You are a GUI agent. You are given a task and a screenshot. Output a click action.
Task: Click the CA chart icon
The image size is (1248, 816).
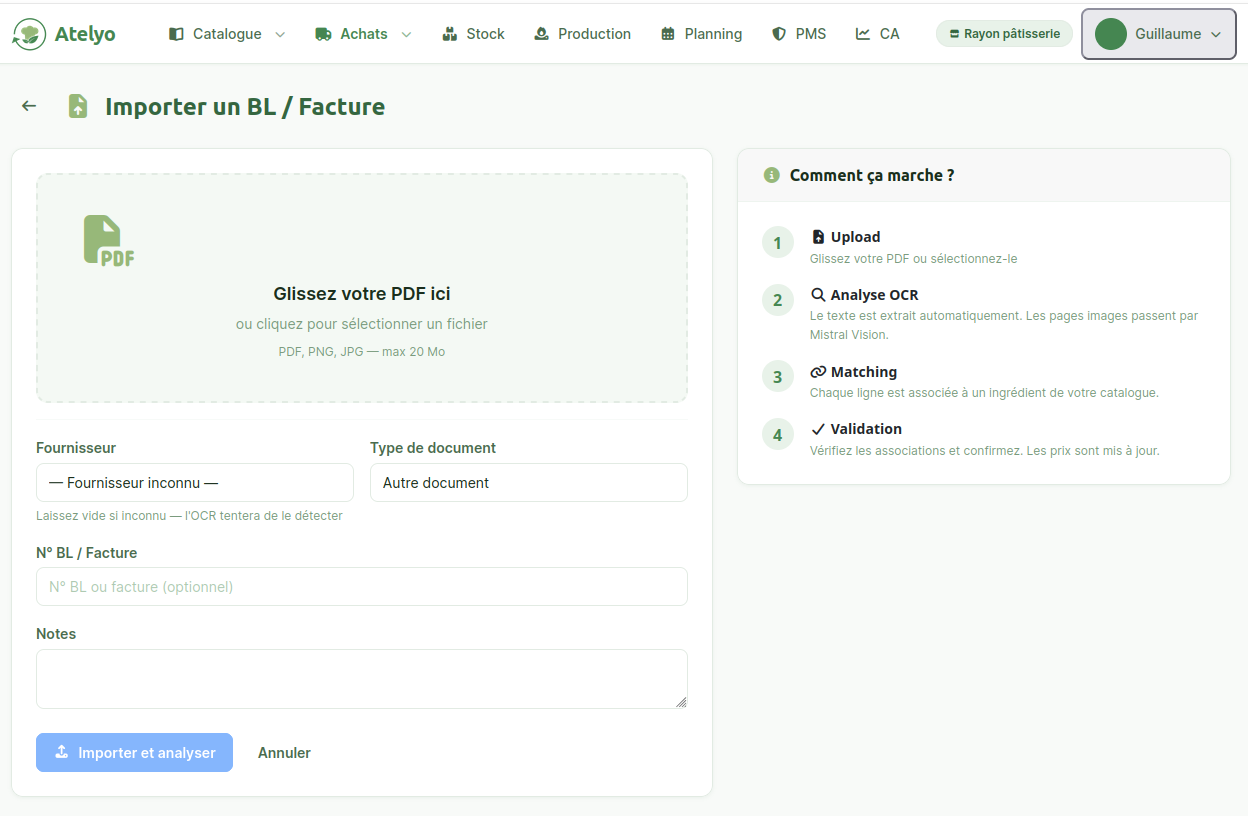click(x=863, y=34)
